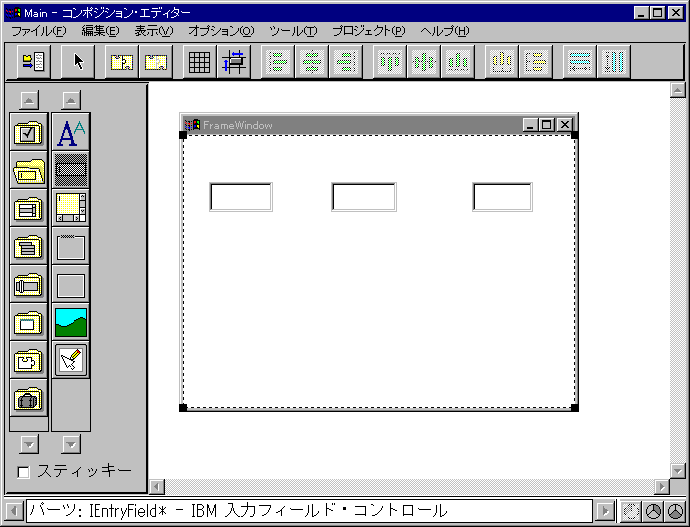This screenshot has height=527, width=690.
Task: Open the 編集(E) menu
Action: pos(100,31)
